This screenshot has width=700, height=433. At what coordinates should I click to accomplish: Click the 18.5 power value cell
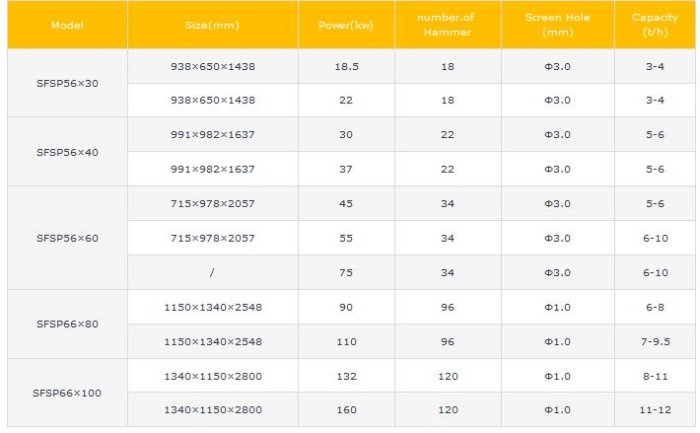pyautogui.click(x=346, y=66)
